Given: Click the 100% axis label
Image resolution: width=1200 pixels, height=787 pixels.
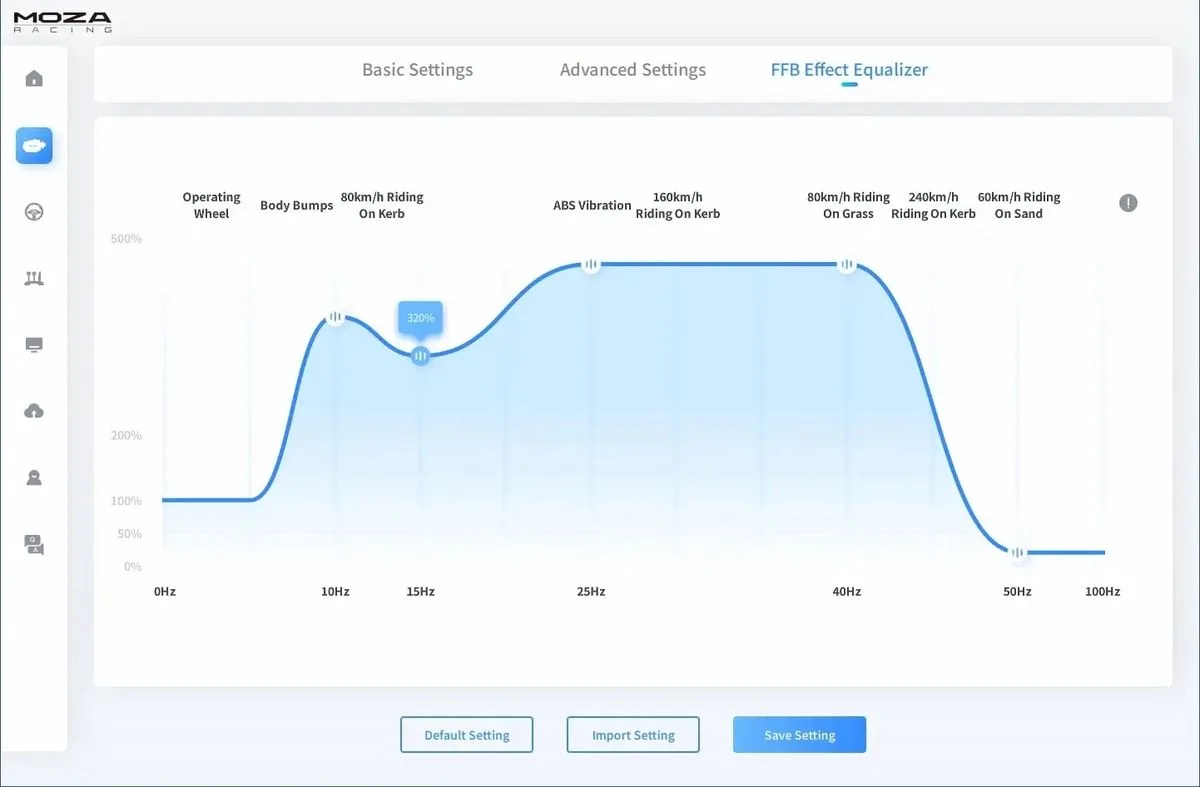Looking at the screenshot, I should point(127,501).
